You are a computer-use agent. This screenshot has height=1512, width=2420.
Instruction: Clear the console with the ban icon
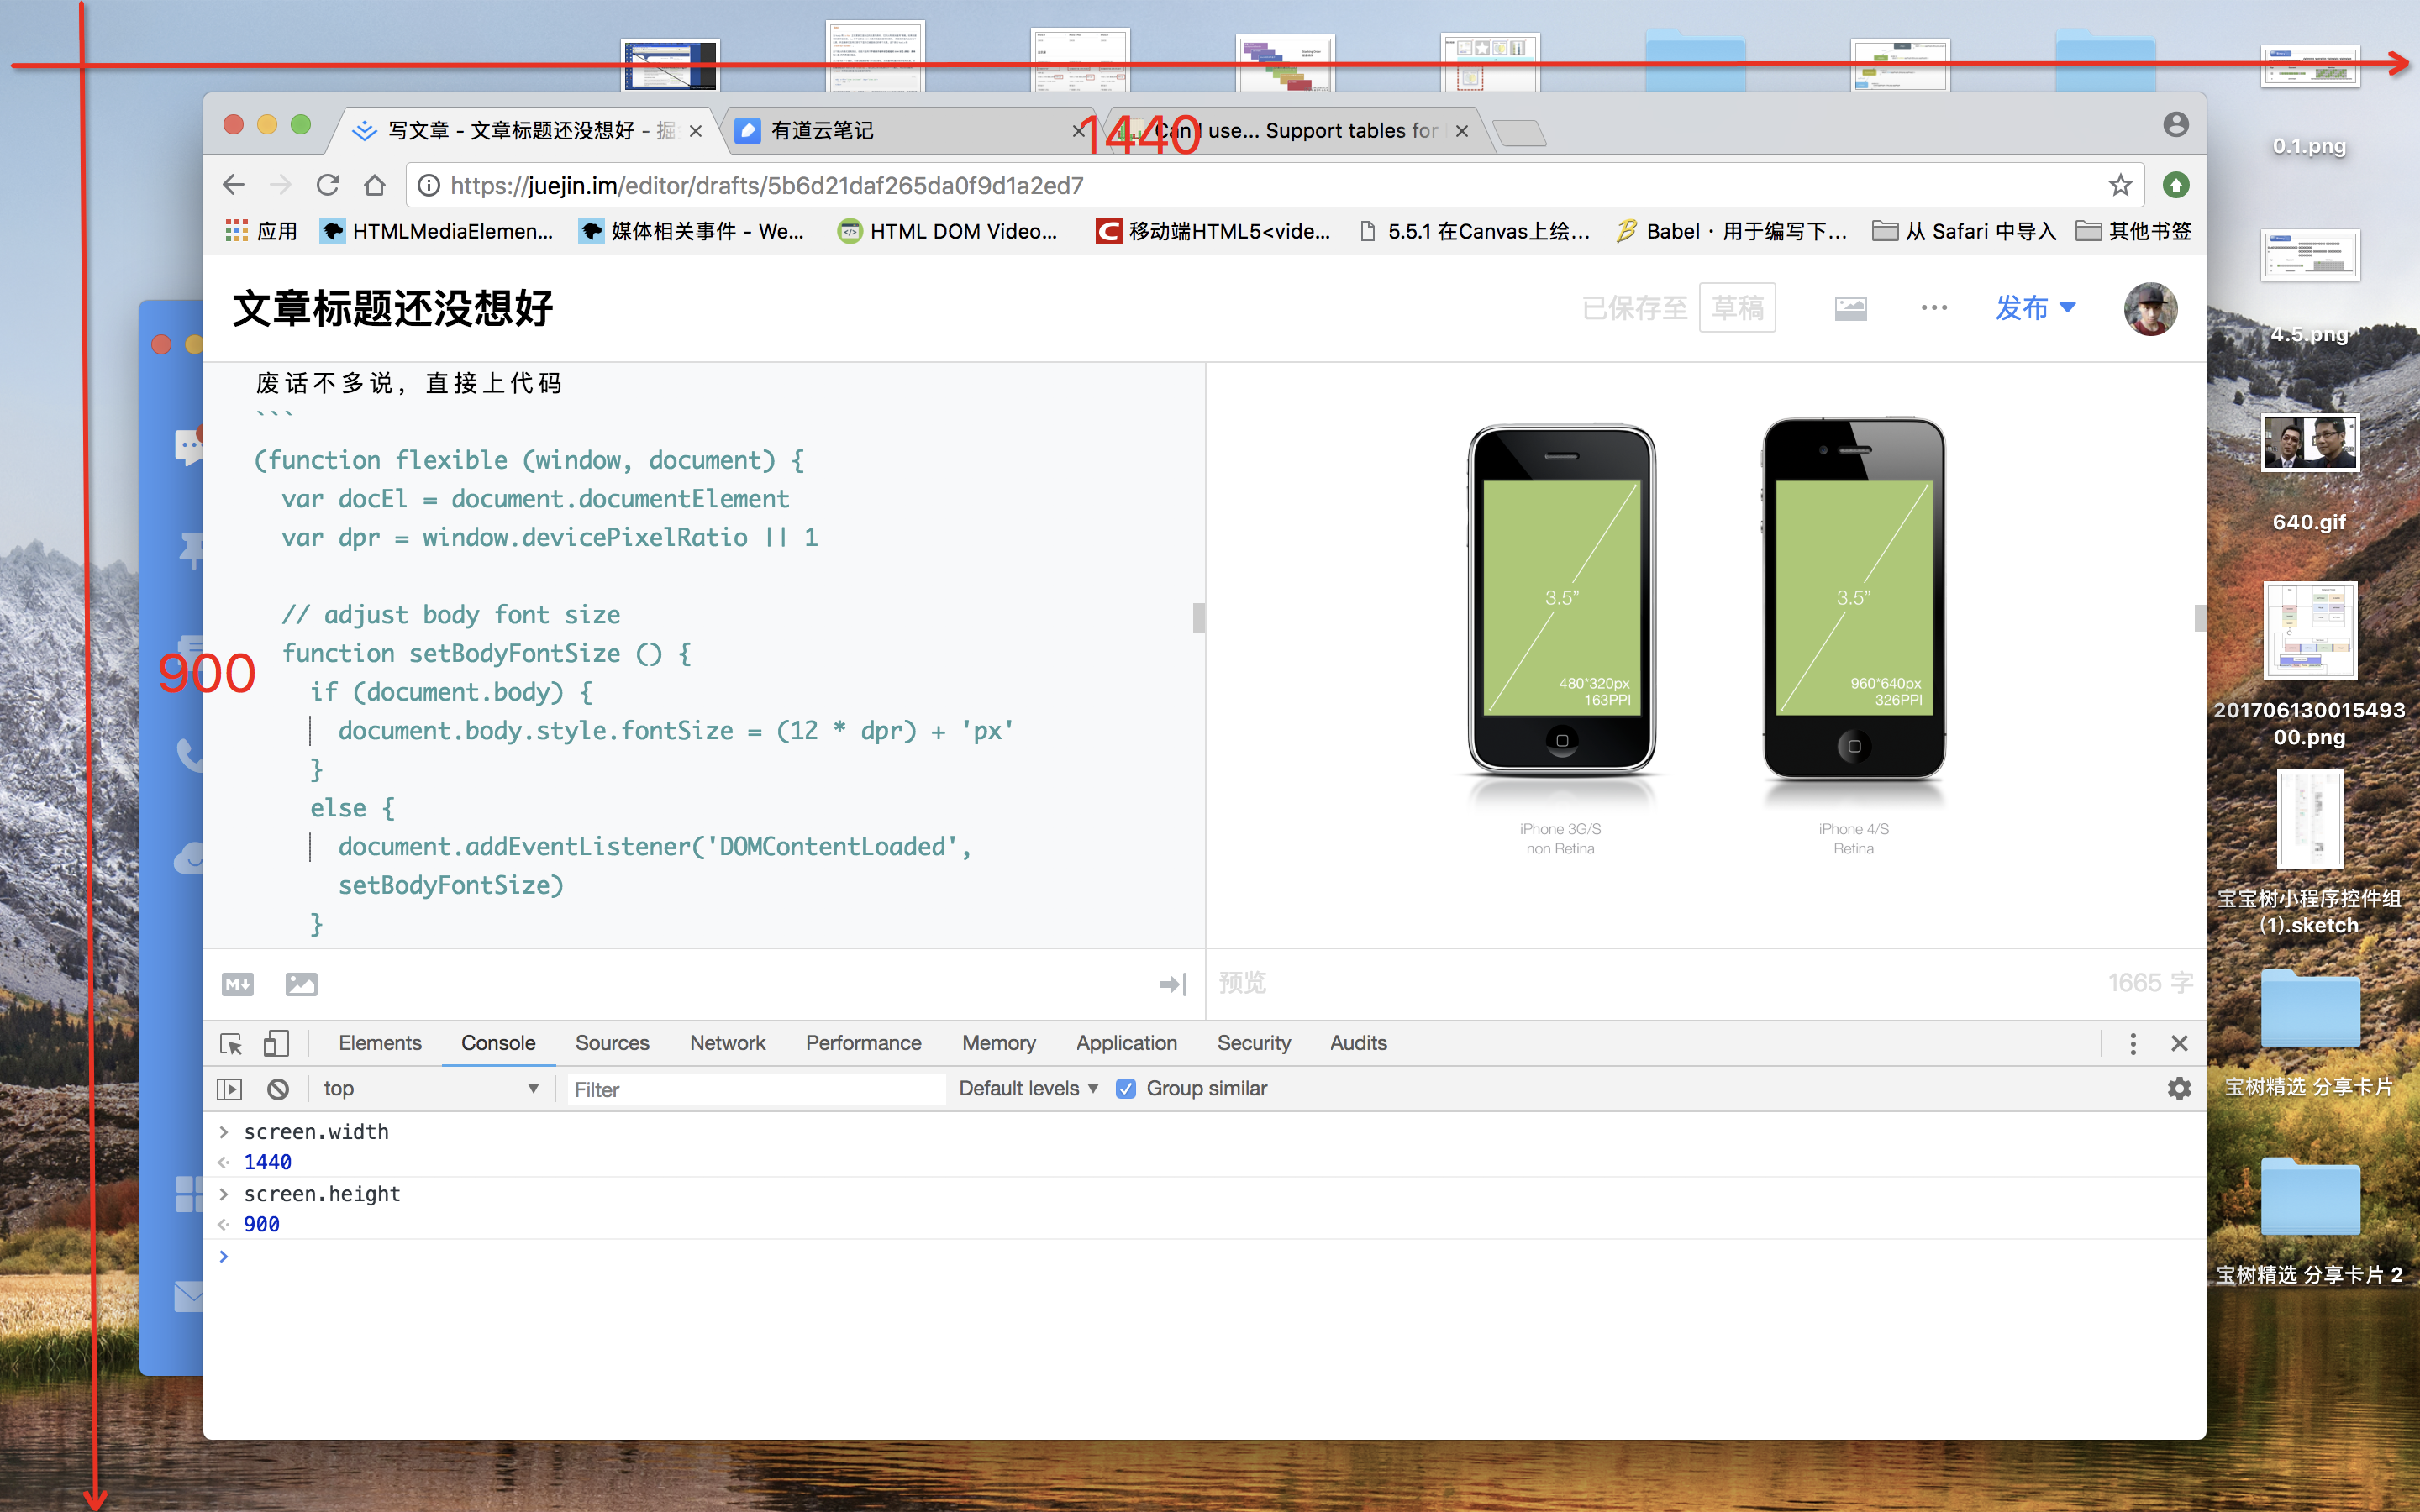278,1089
